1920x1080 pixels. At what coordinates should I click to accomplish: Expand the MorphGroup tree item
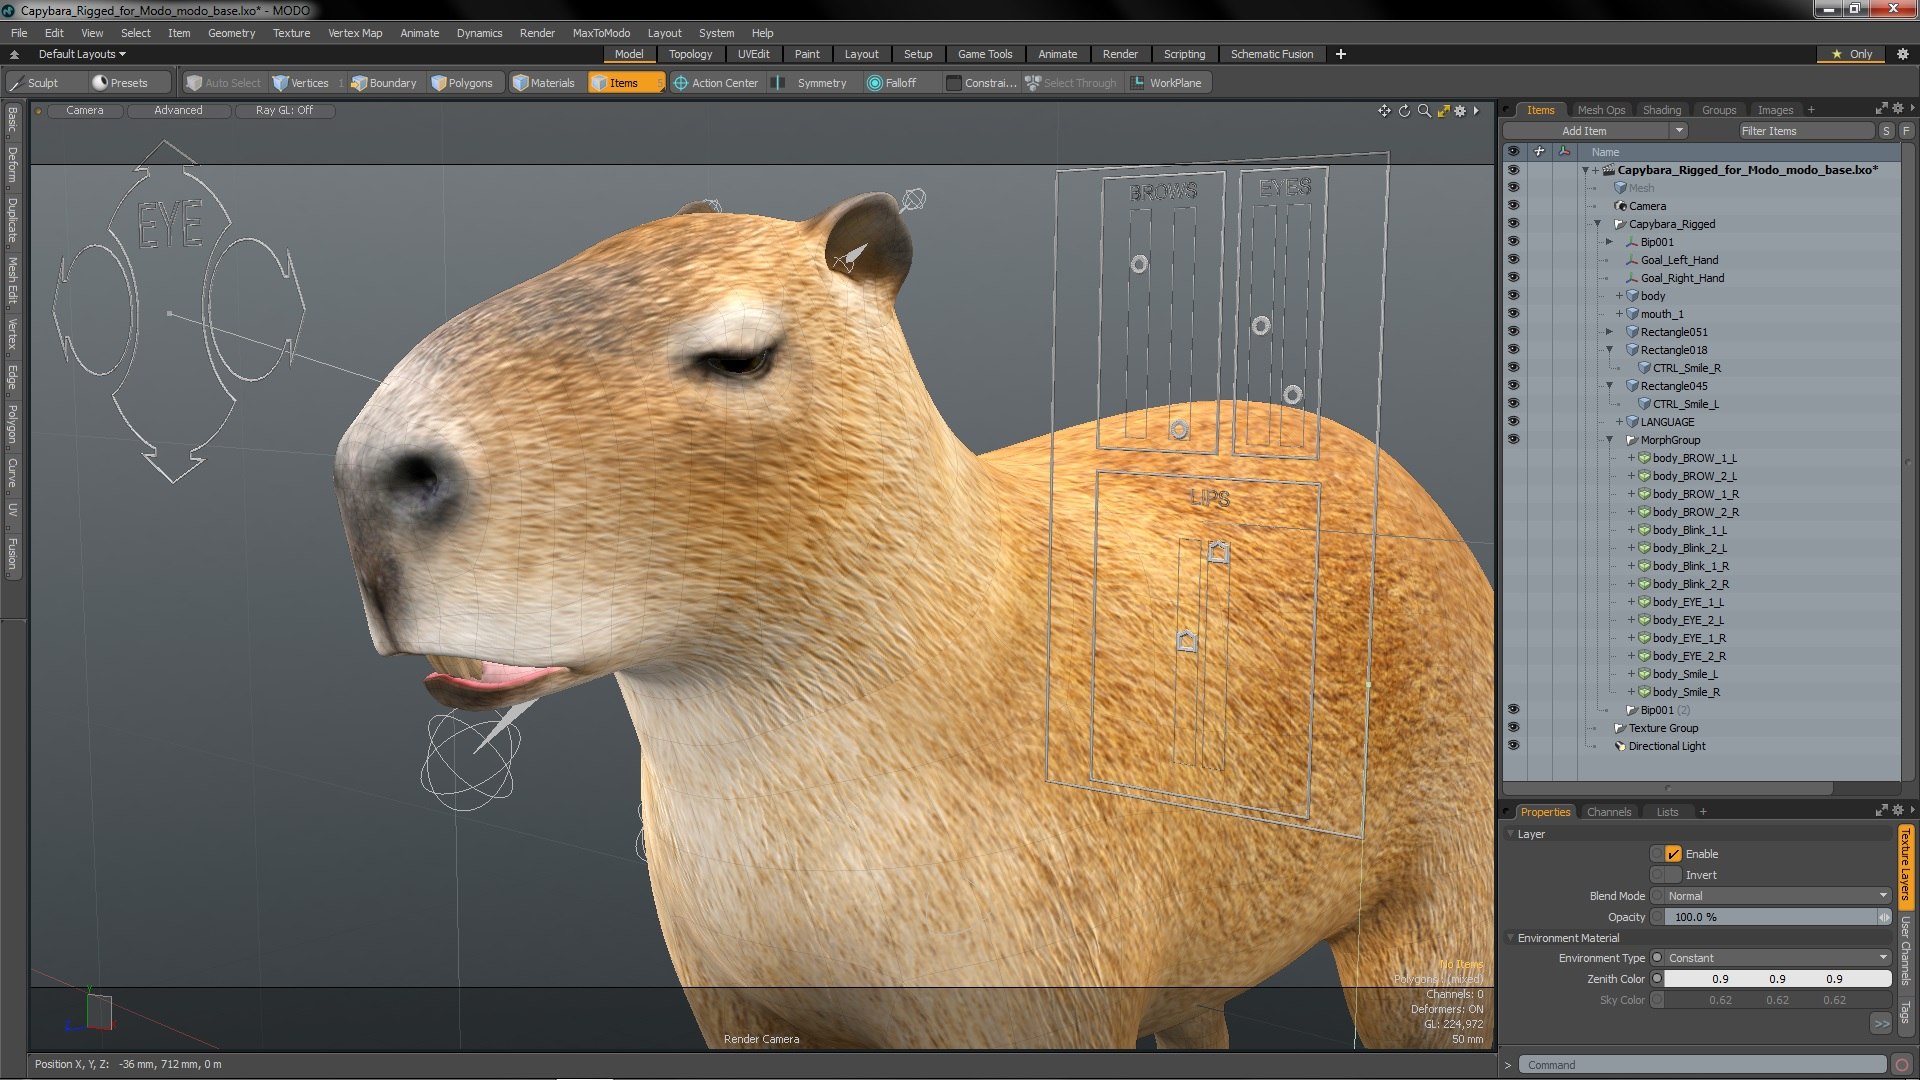1611,438
